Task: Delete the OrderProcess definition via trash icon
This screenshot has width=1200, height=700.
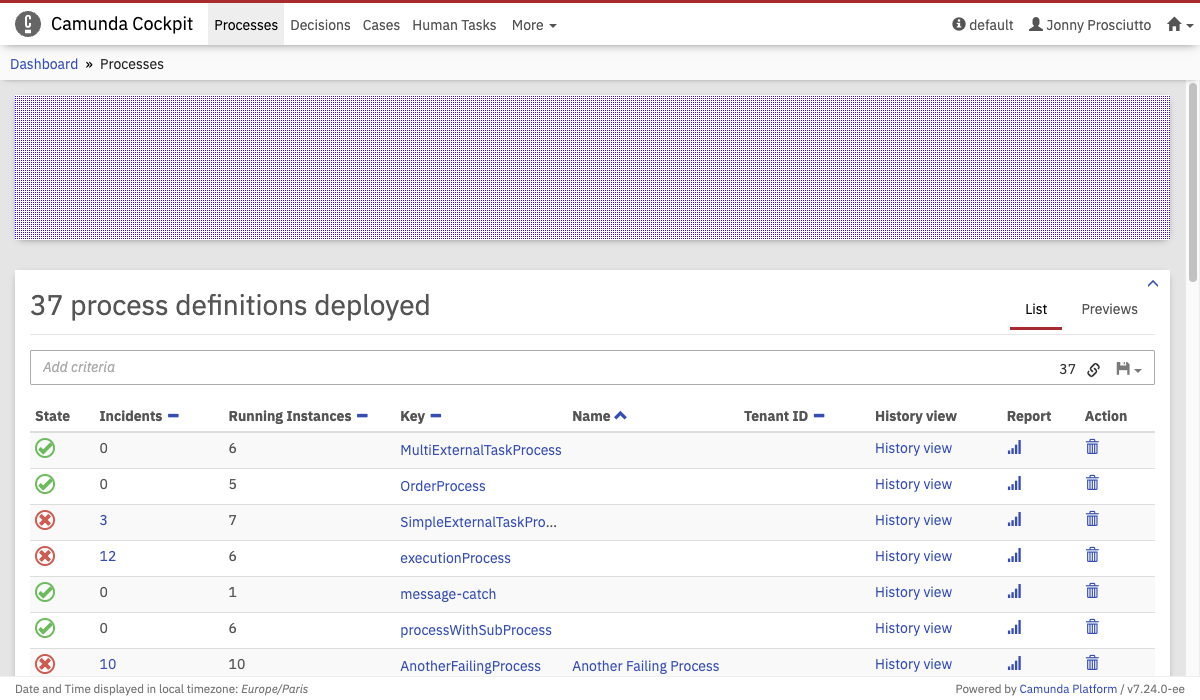Action: point(1092,483)
